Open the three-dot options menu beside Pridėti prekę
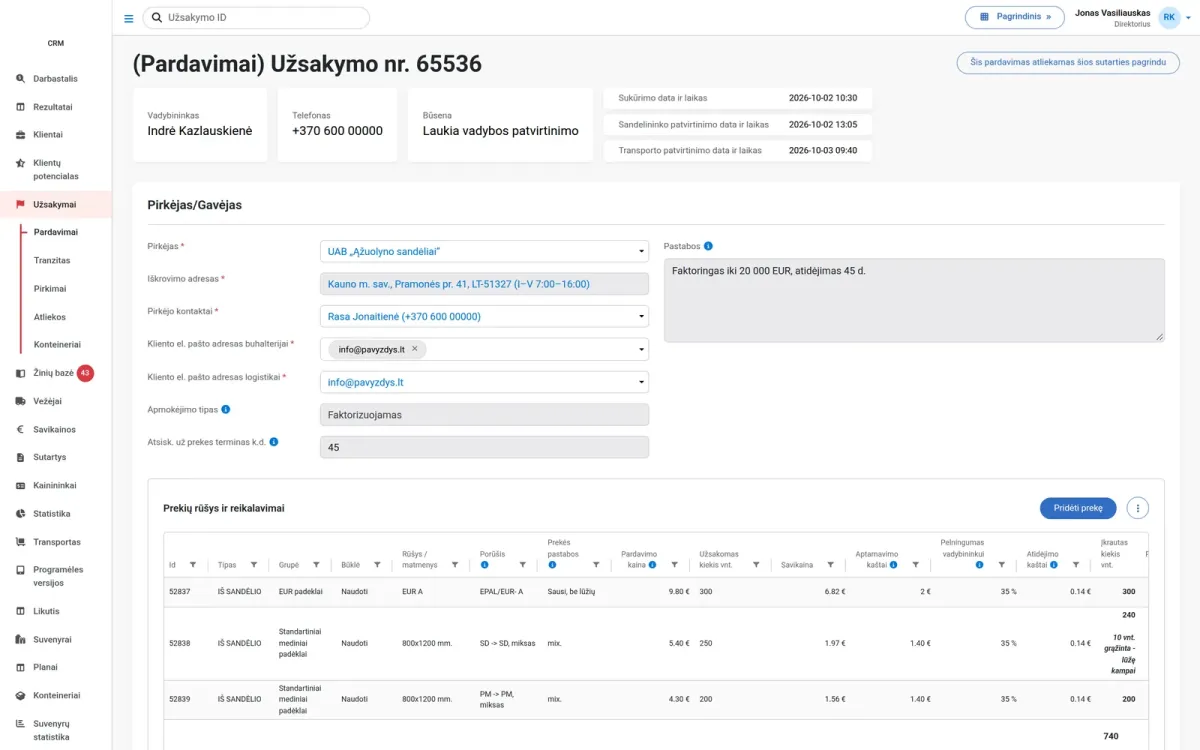The width and height of the screenshot is (1200, 750). click(1137, 508)
